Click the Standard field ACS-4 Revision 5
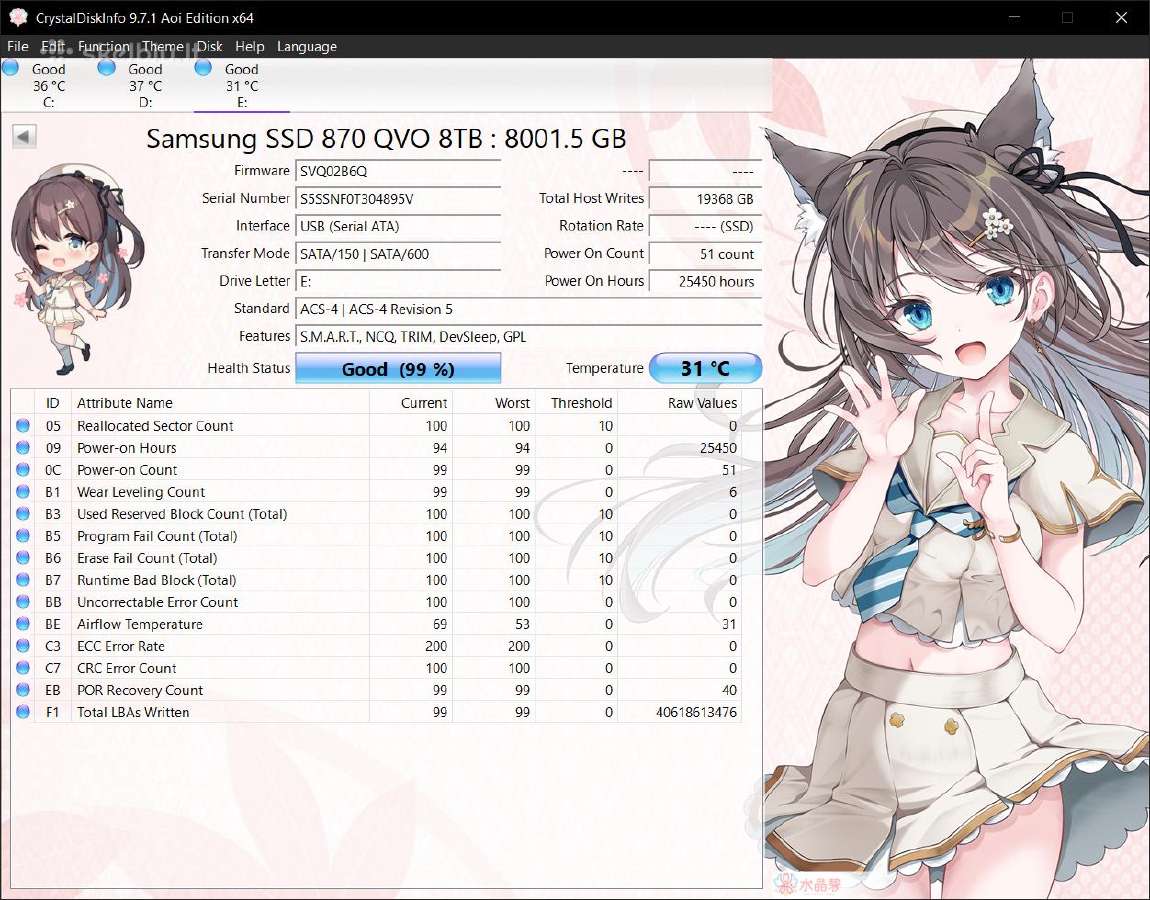This screenshot has width=1150, height=900. tap(529, 309)
